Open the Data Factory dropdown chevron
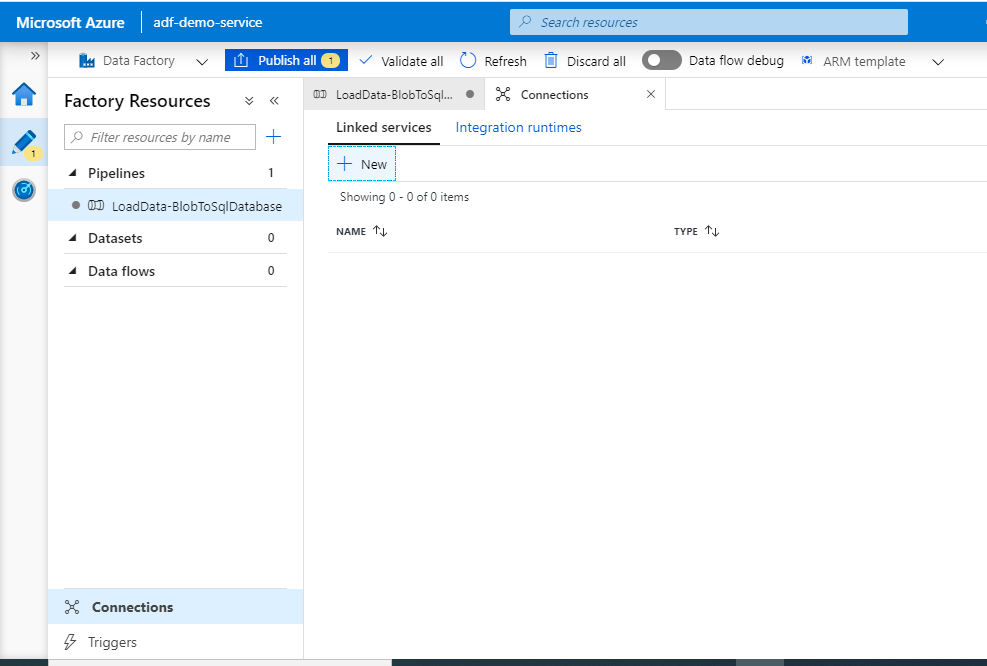This screenshot has height=666, width=987. (201, 62)
